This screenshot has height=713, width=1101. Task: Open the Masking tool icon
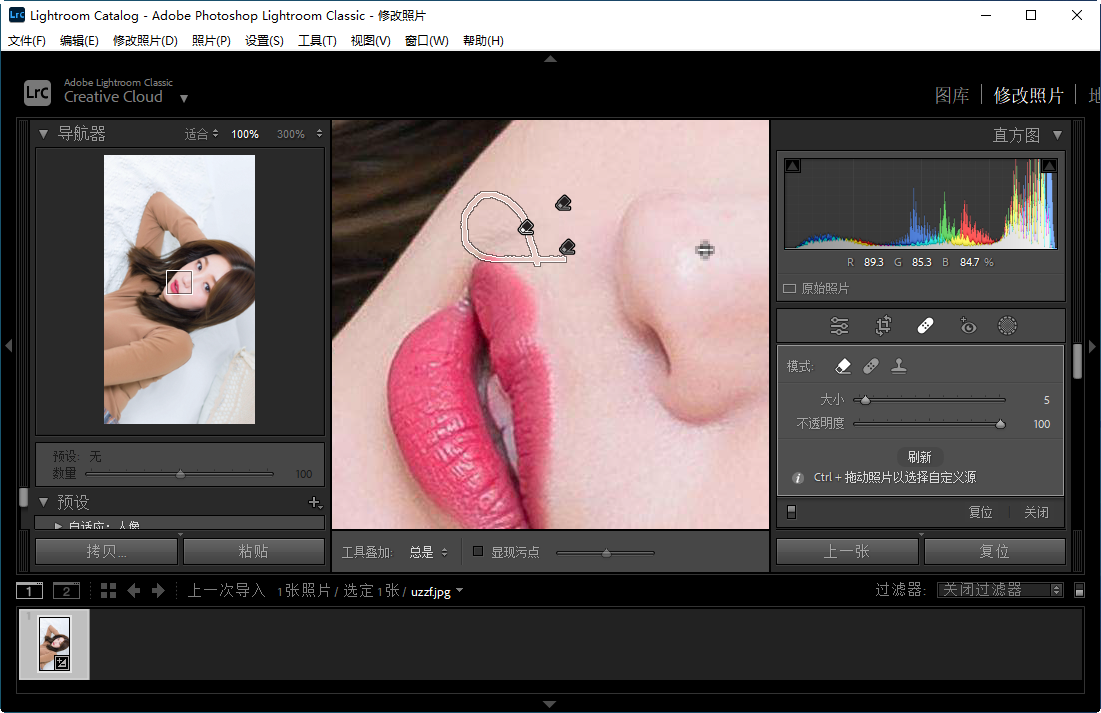(x=1007, y=325)
